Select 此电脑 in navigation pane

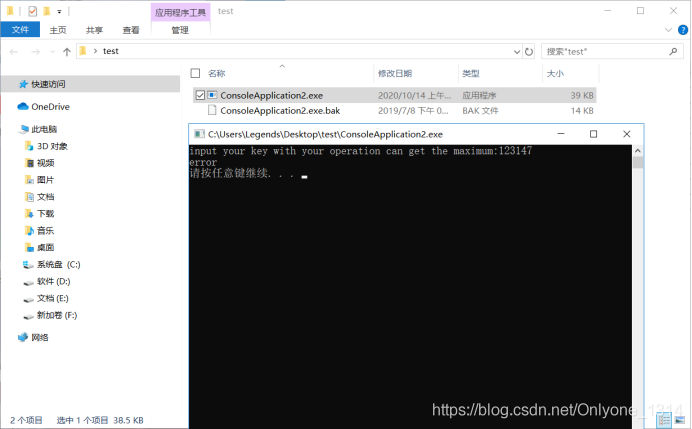click(x=44, y=129)
